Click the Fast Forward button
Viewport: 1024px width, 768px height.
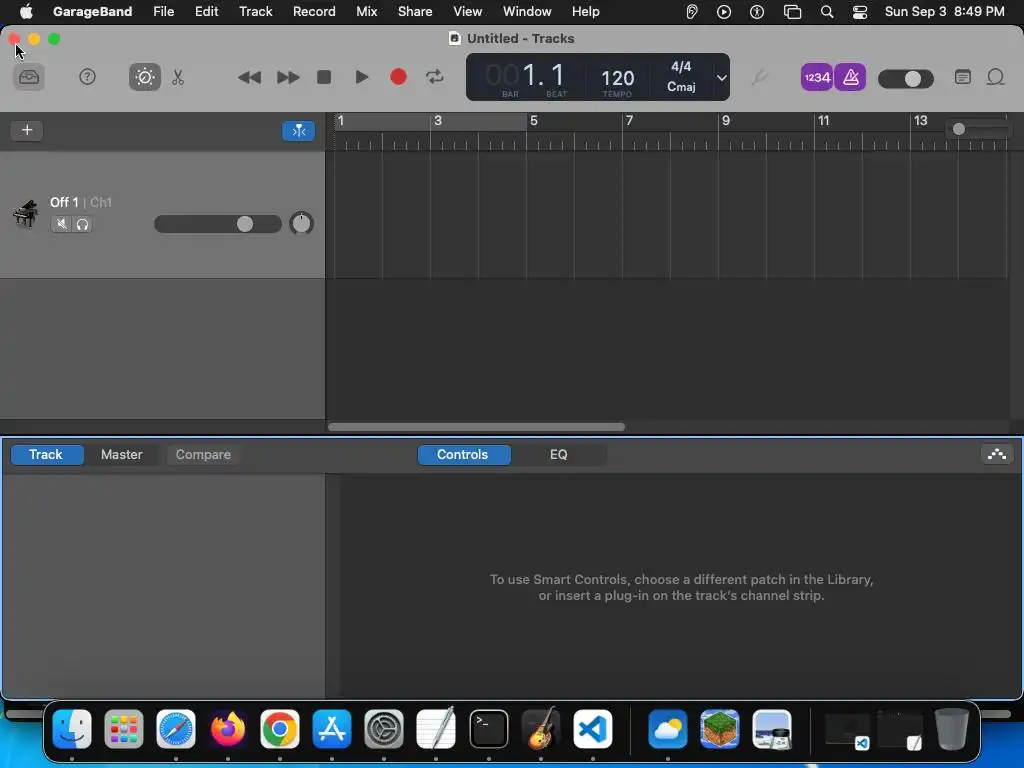coord(288,78)
